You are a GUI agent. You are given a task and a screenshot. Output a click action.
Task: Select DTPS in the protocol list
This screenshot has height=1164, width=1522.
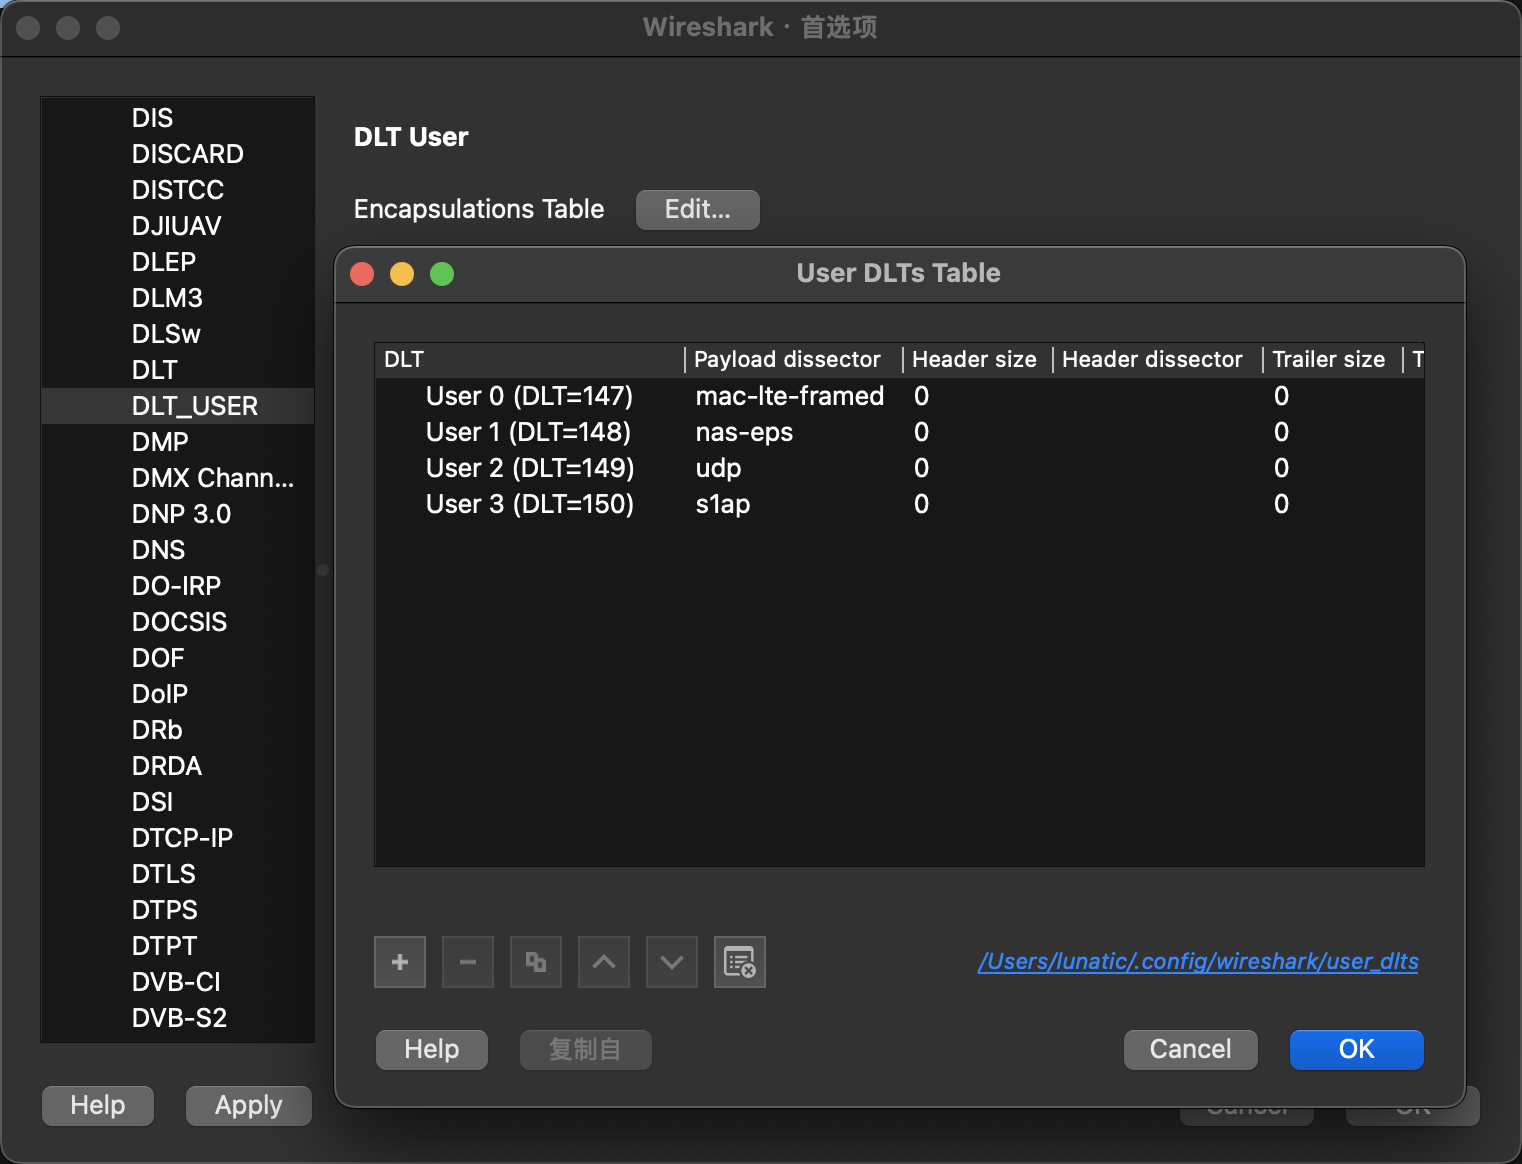pos(178,910)
